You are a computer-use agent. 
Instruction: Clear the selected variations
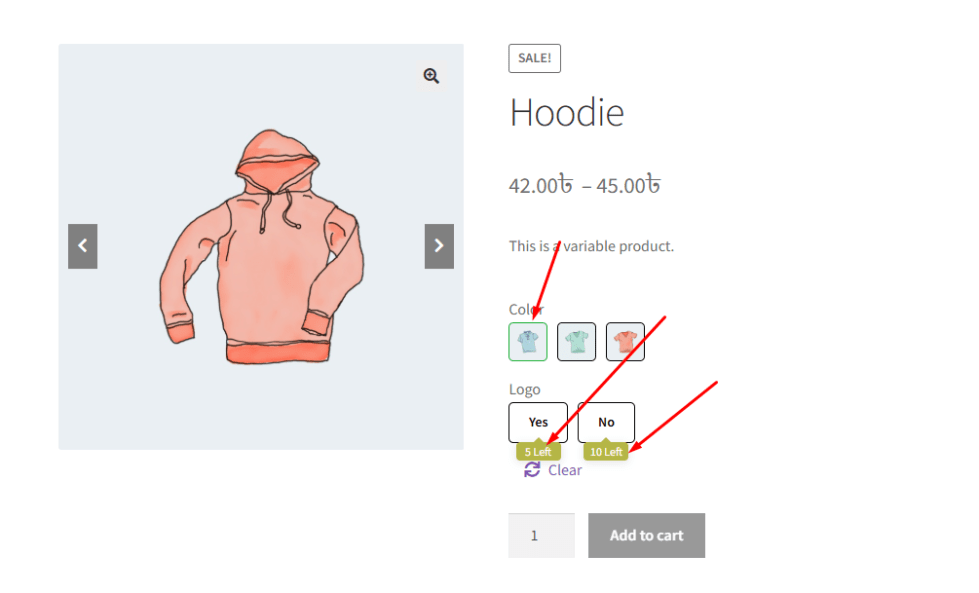click(x=564, y=470)
